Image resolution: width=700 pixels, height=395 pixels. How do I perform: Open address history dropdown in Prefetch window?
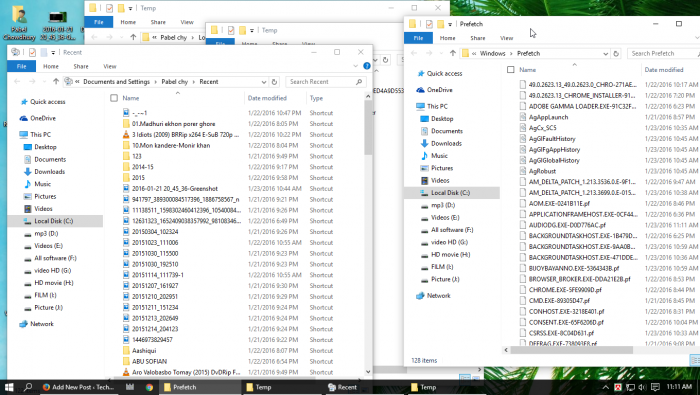(x=605, y=54)
